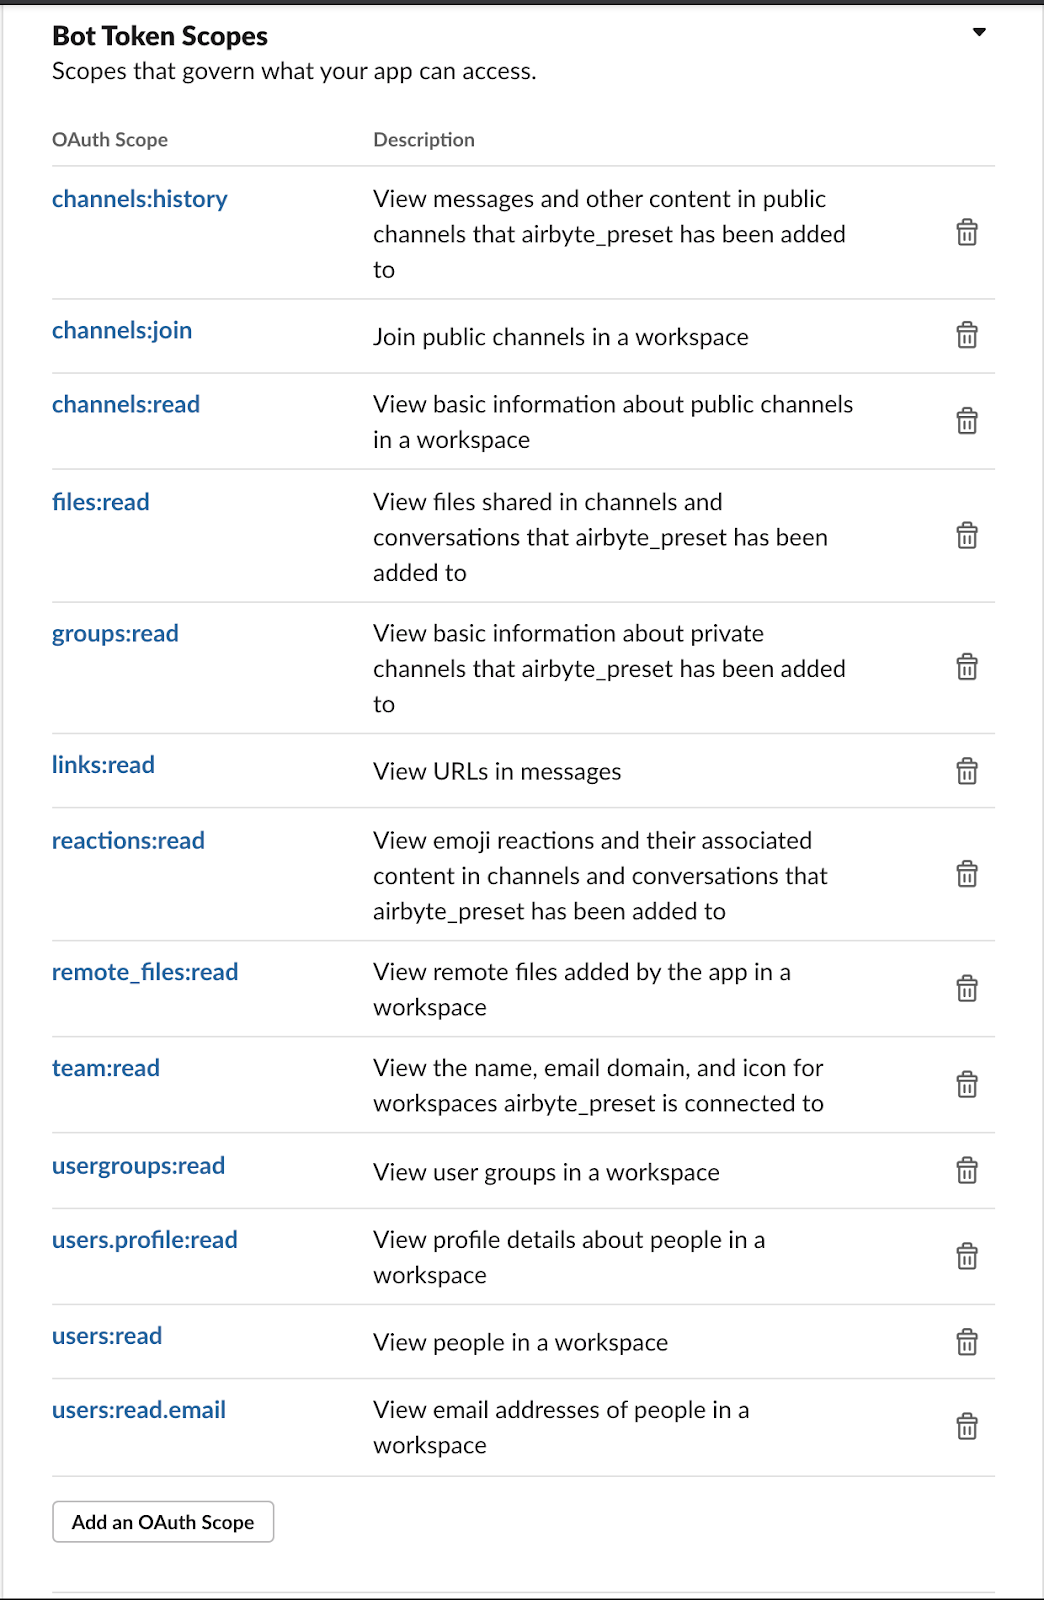Delete the links:read scope
Screen dimensions: 1044x1600
click(967, 771)
